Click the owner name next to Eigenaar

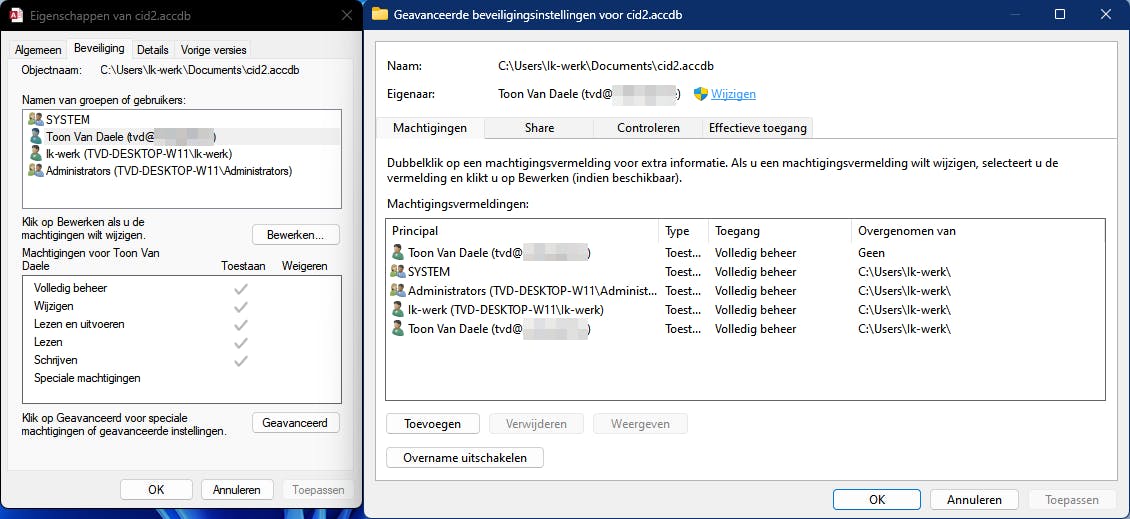(589, 94)
